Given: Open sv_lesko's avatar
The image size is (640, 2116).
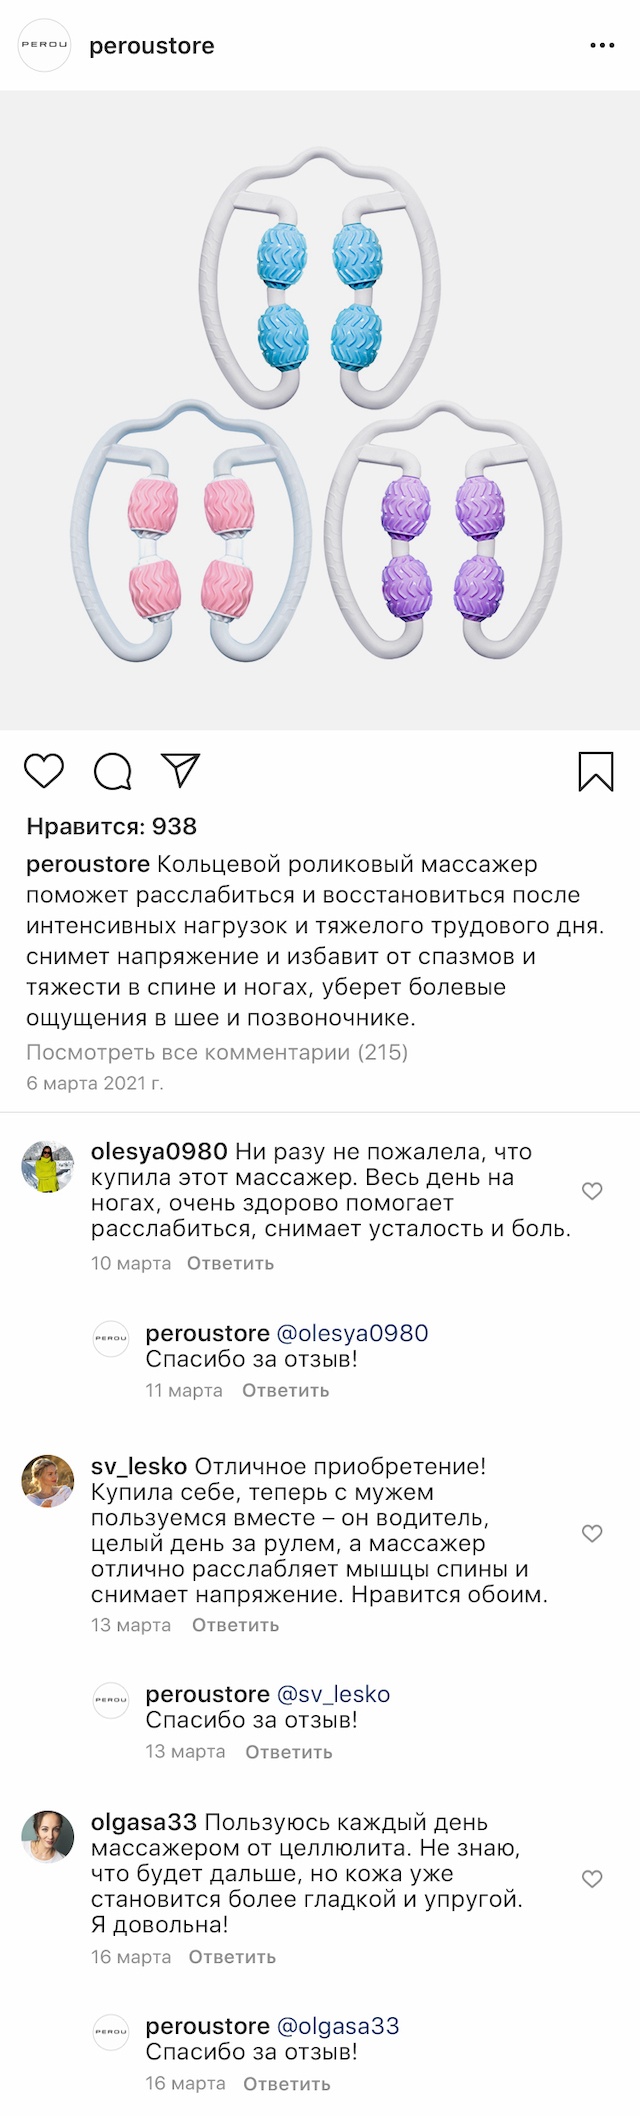Looking at the screenshot, I should 48,1481.
